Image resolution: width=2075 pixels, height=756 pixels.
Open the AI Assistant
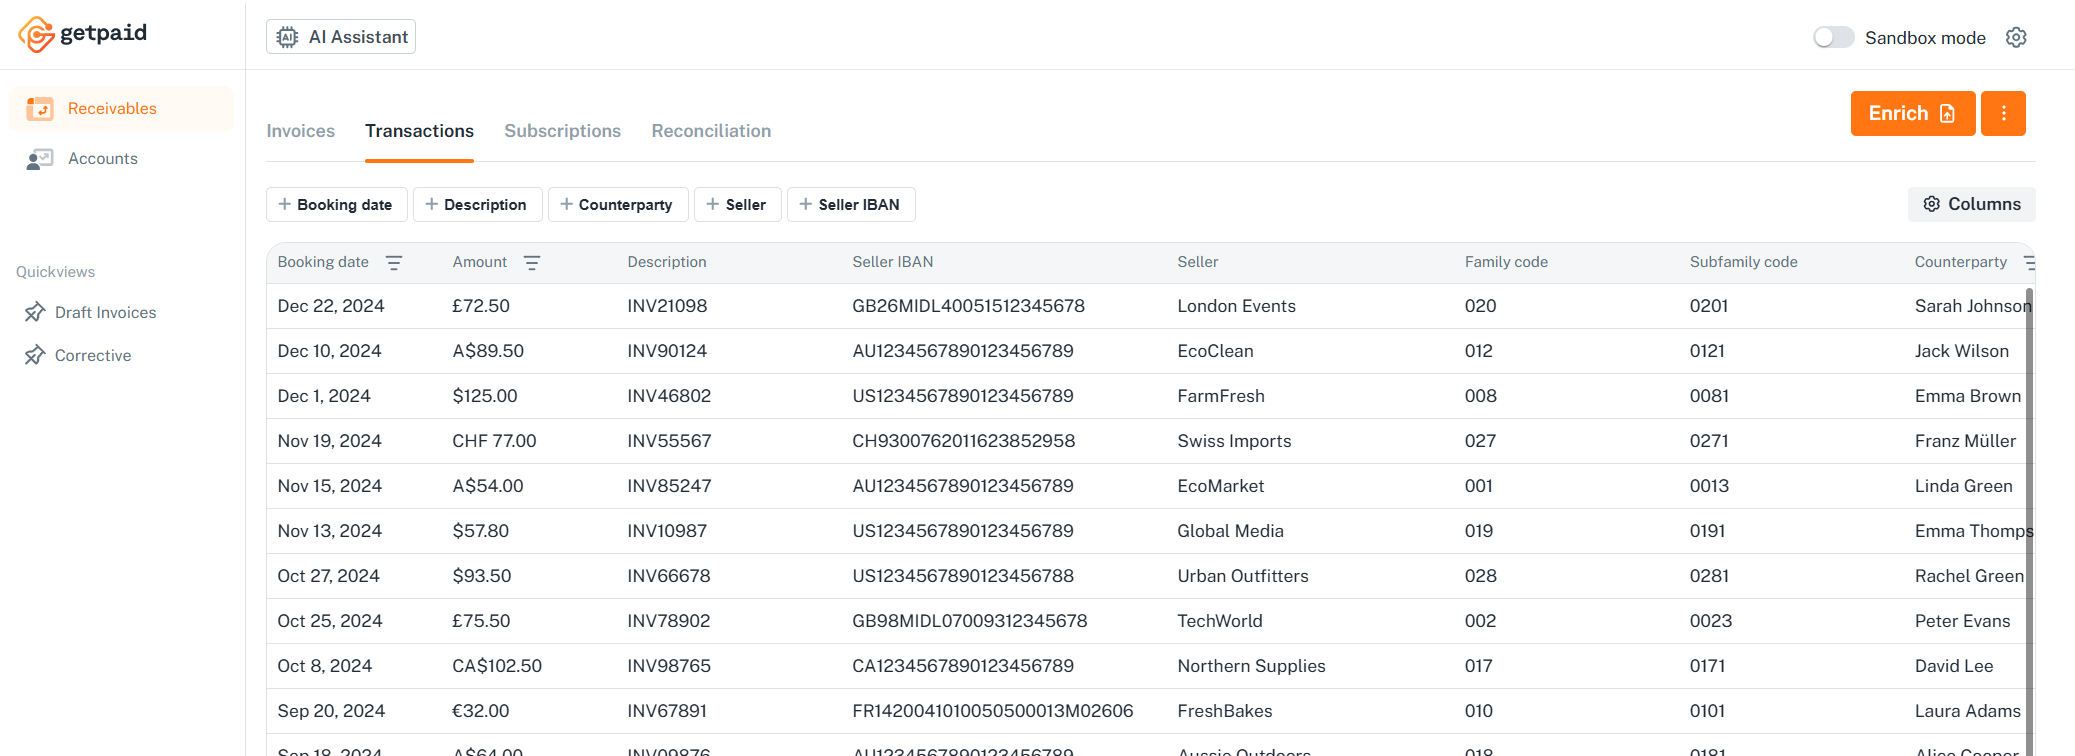[x=341, y=37]
